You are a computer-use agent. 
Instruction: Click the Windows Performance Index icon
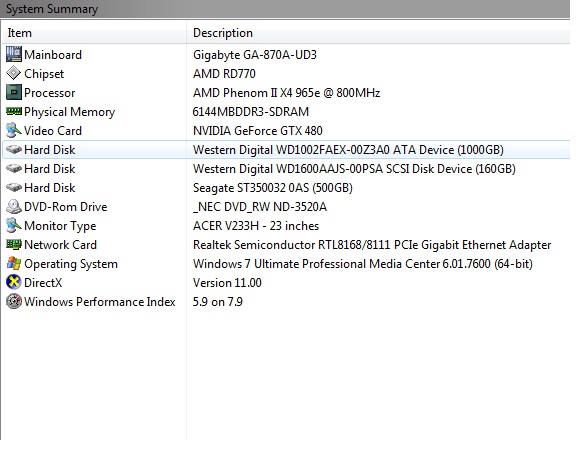pyautogui.click(x=14, y=301)
